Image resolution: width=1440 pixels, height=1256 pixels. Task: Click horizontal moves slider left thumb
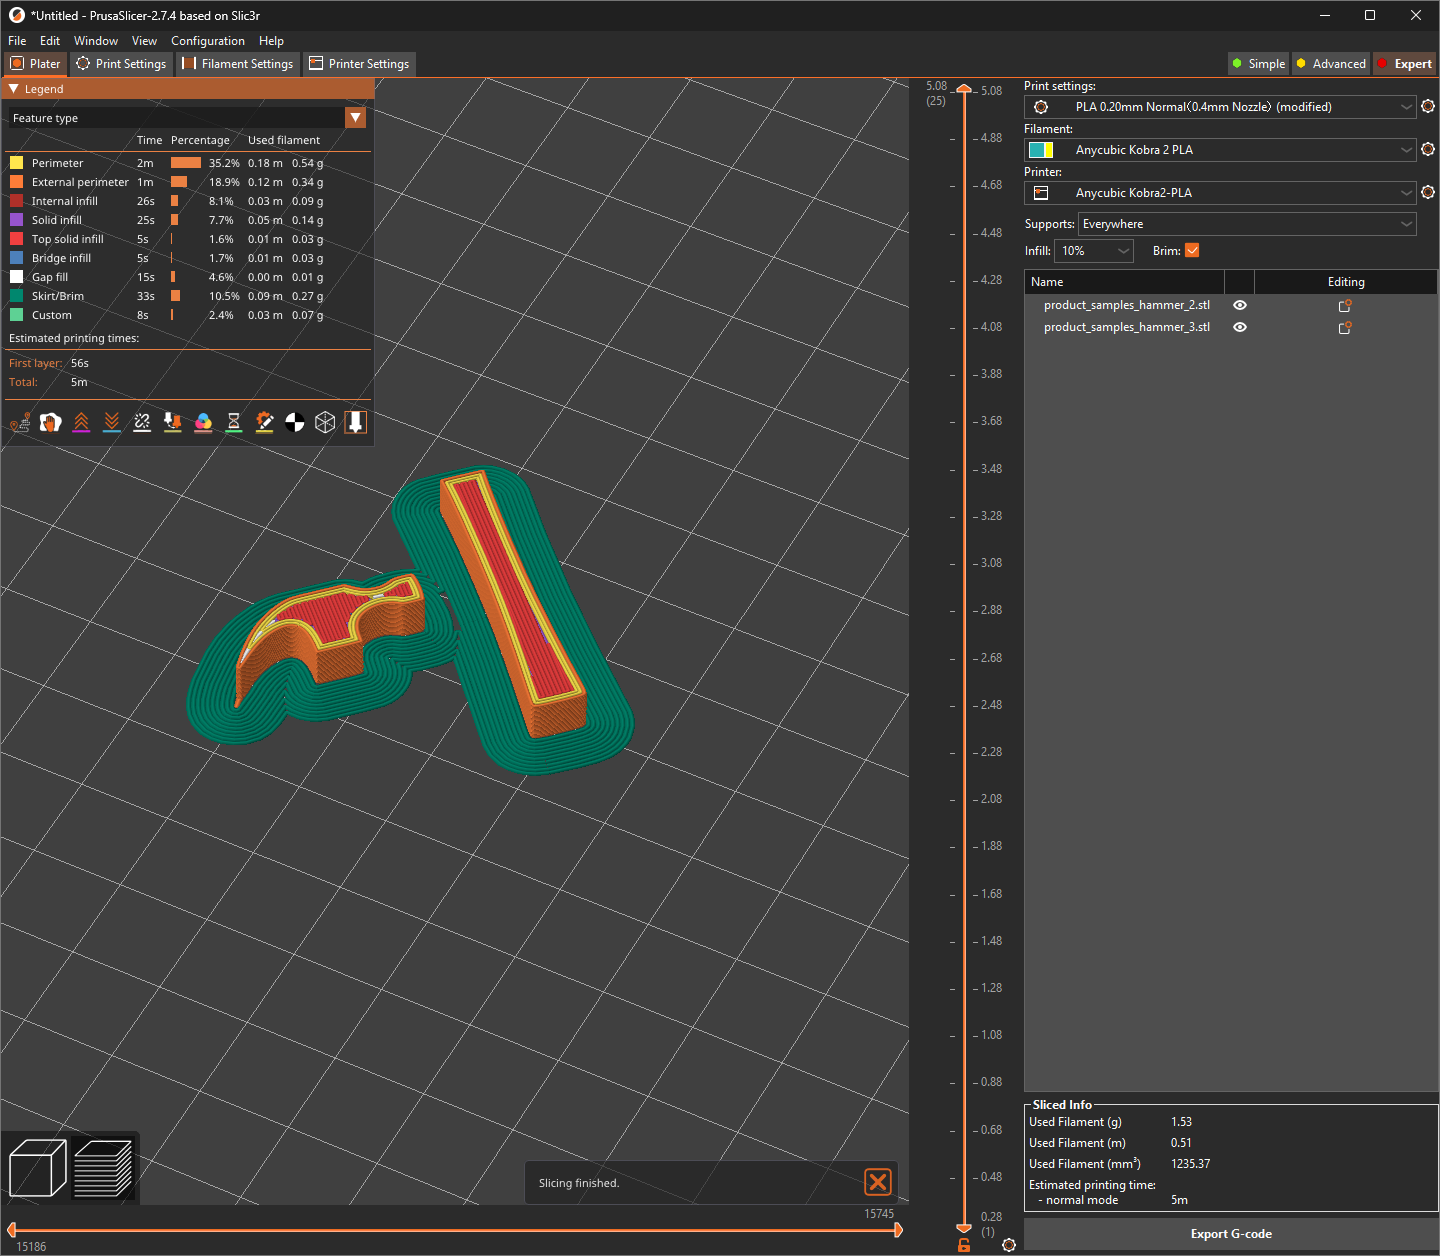[x=12, y=1230]
